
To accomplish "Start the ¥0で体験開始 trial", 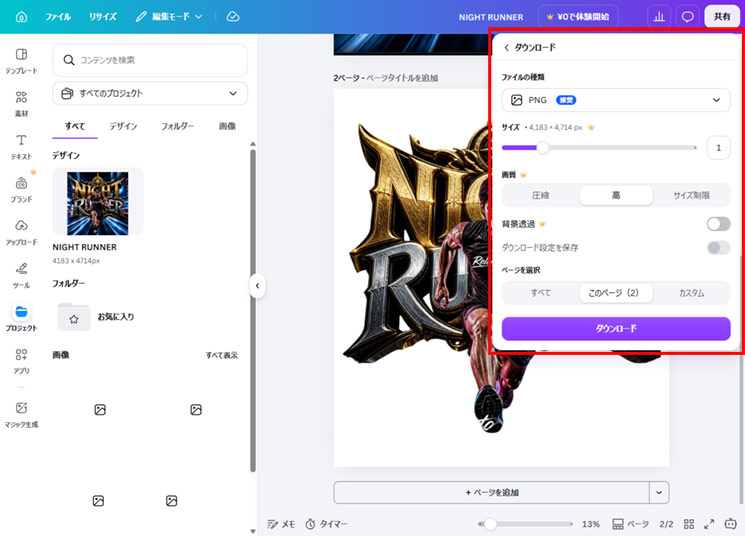I will (x=578, y=17).
